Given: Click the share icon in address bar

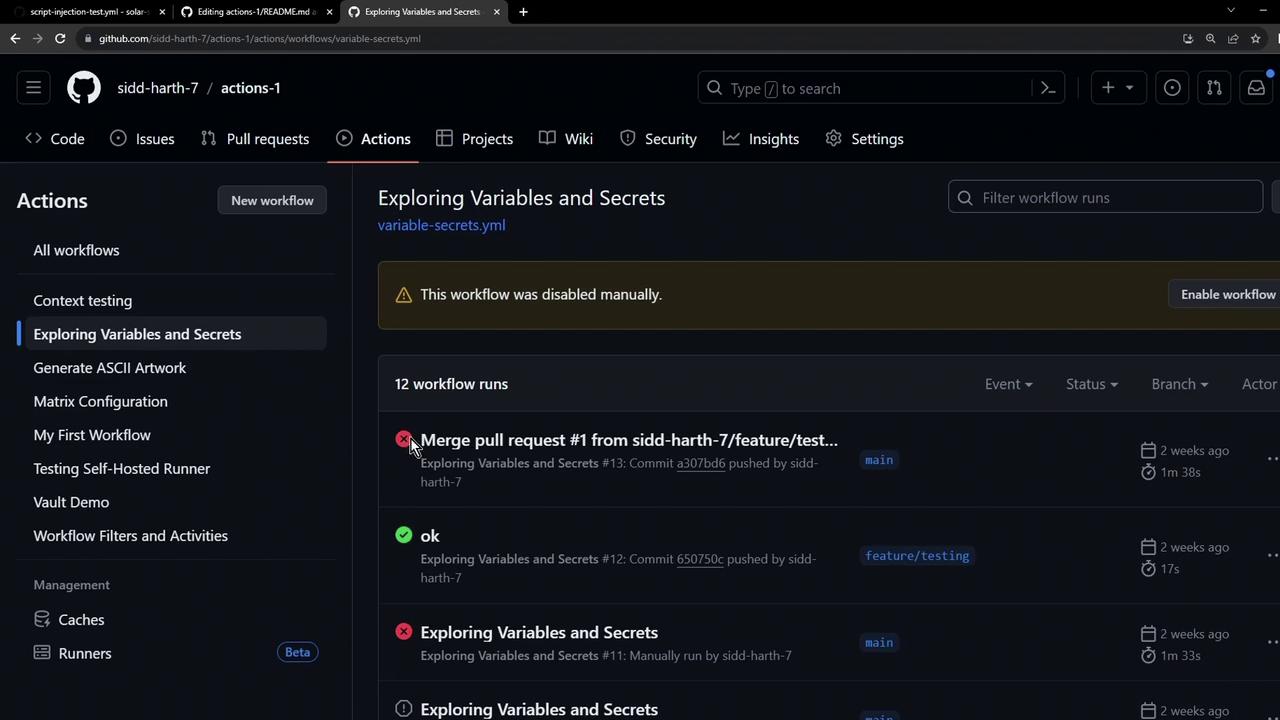Looking at the screenshot, I should pyautogui.click(x=1233, y=38).
